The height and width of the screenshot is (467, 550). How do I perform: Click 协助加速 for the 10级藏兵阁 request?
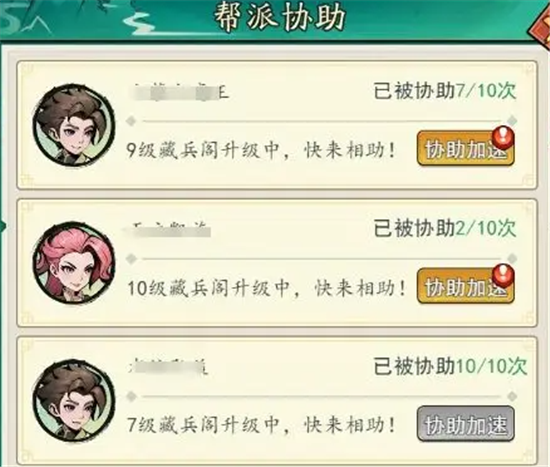click(x=465, y=286)
